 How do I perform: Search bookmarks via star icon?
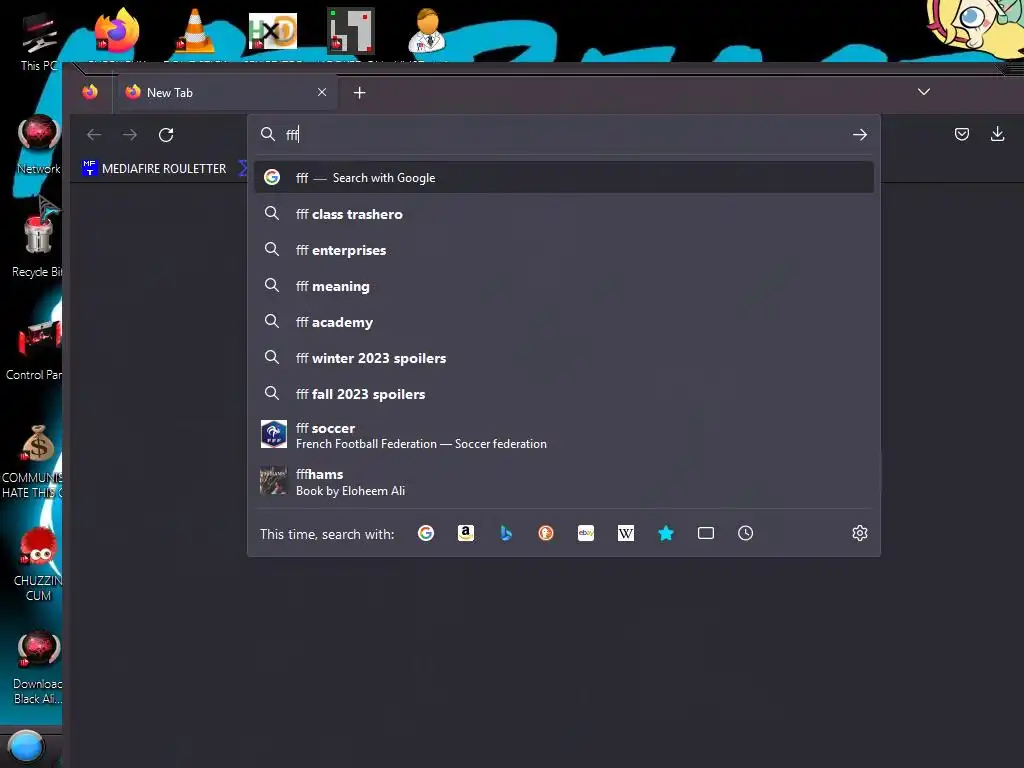click(665, 534)
